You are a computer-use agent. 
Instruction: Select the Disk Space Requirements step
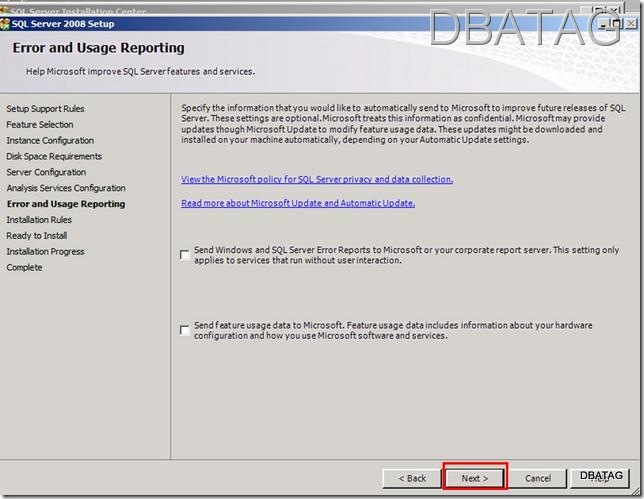pos(54,156)
